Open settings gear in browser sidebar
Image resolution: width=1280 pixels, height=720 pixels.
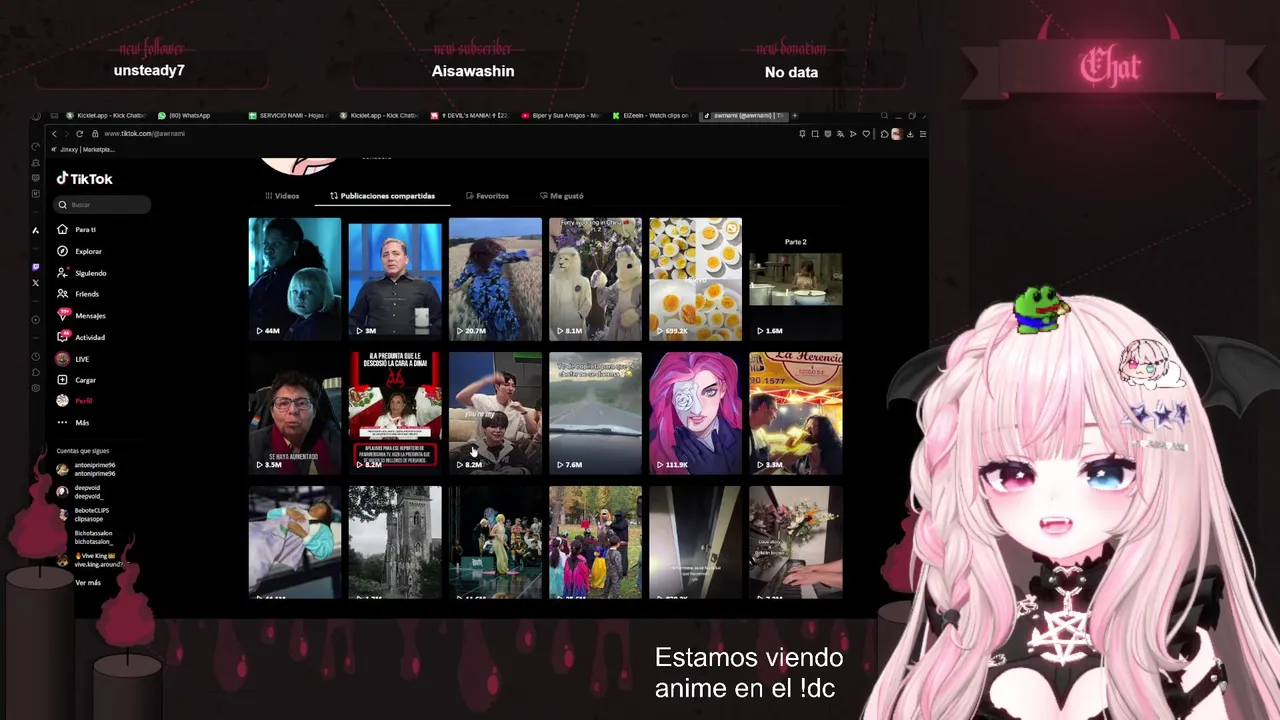click(x=36, y=388)
